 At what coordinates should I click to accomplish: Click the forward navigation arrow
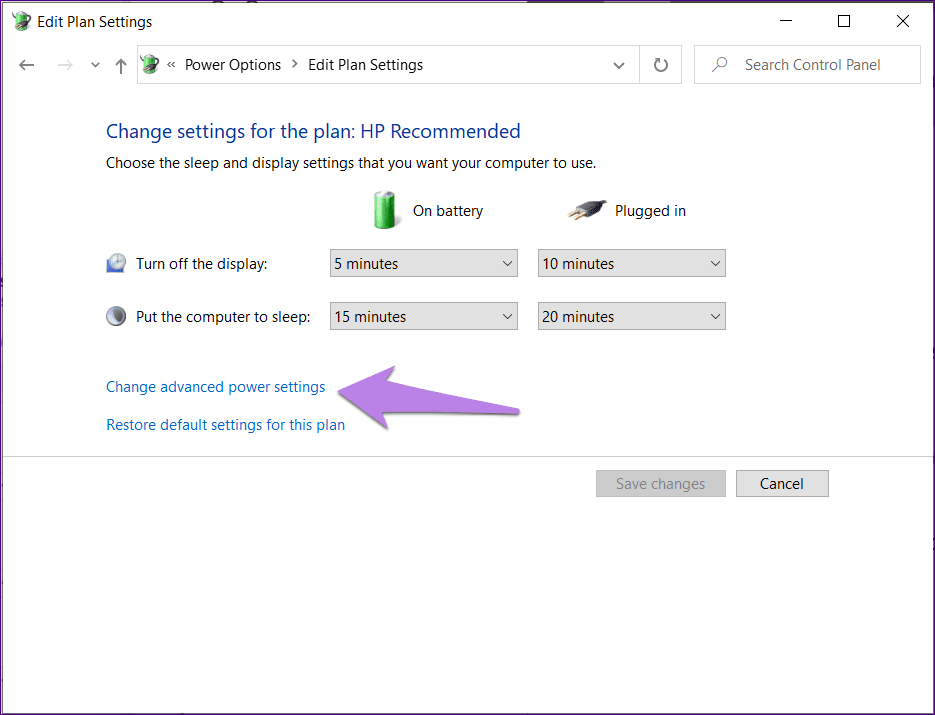click(x=65, y=65)
